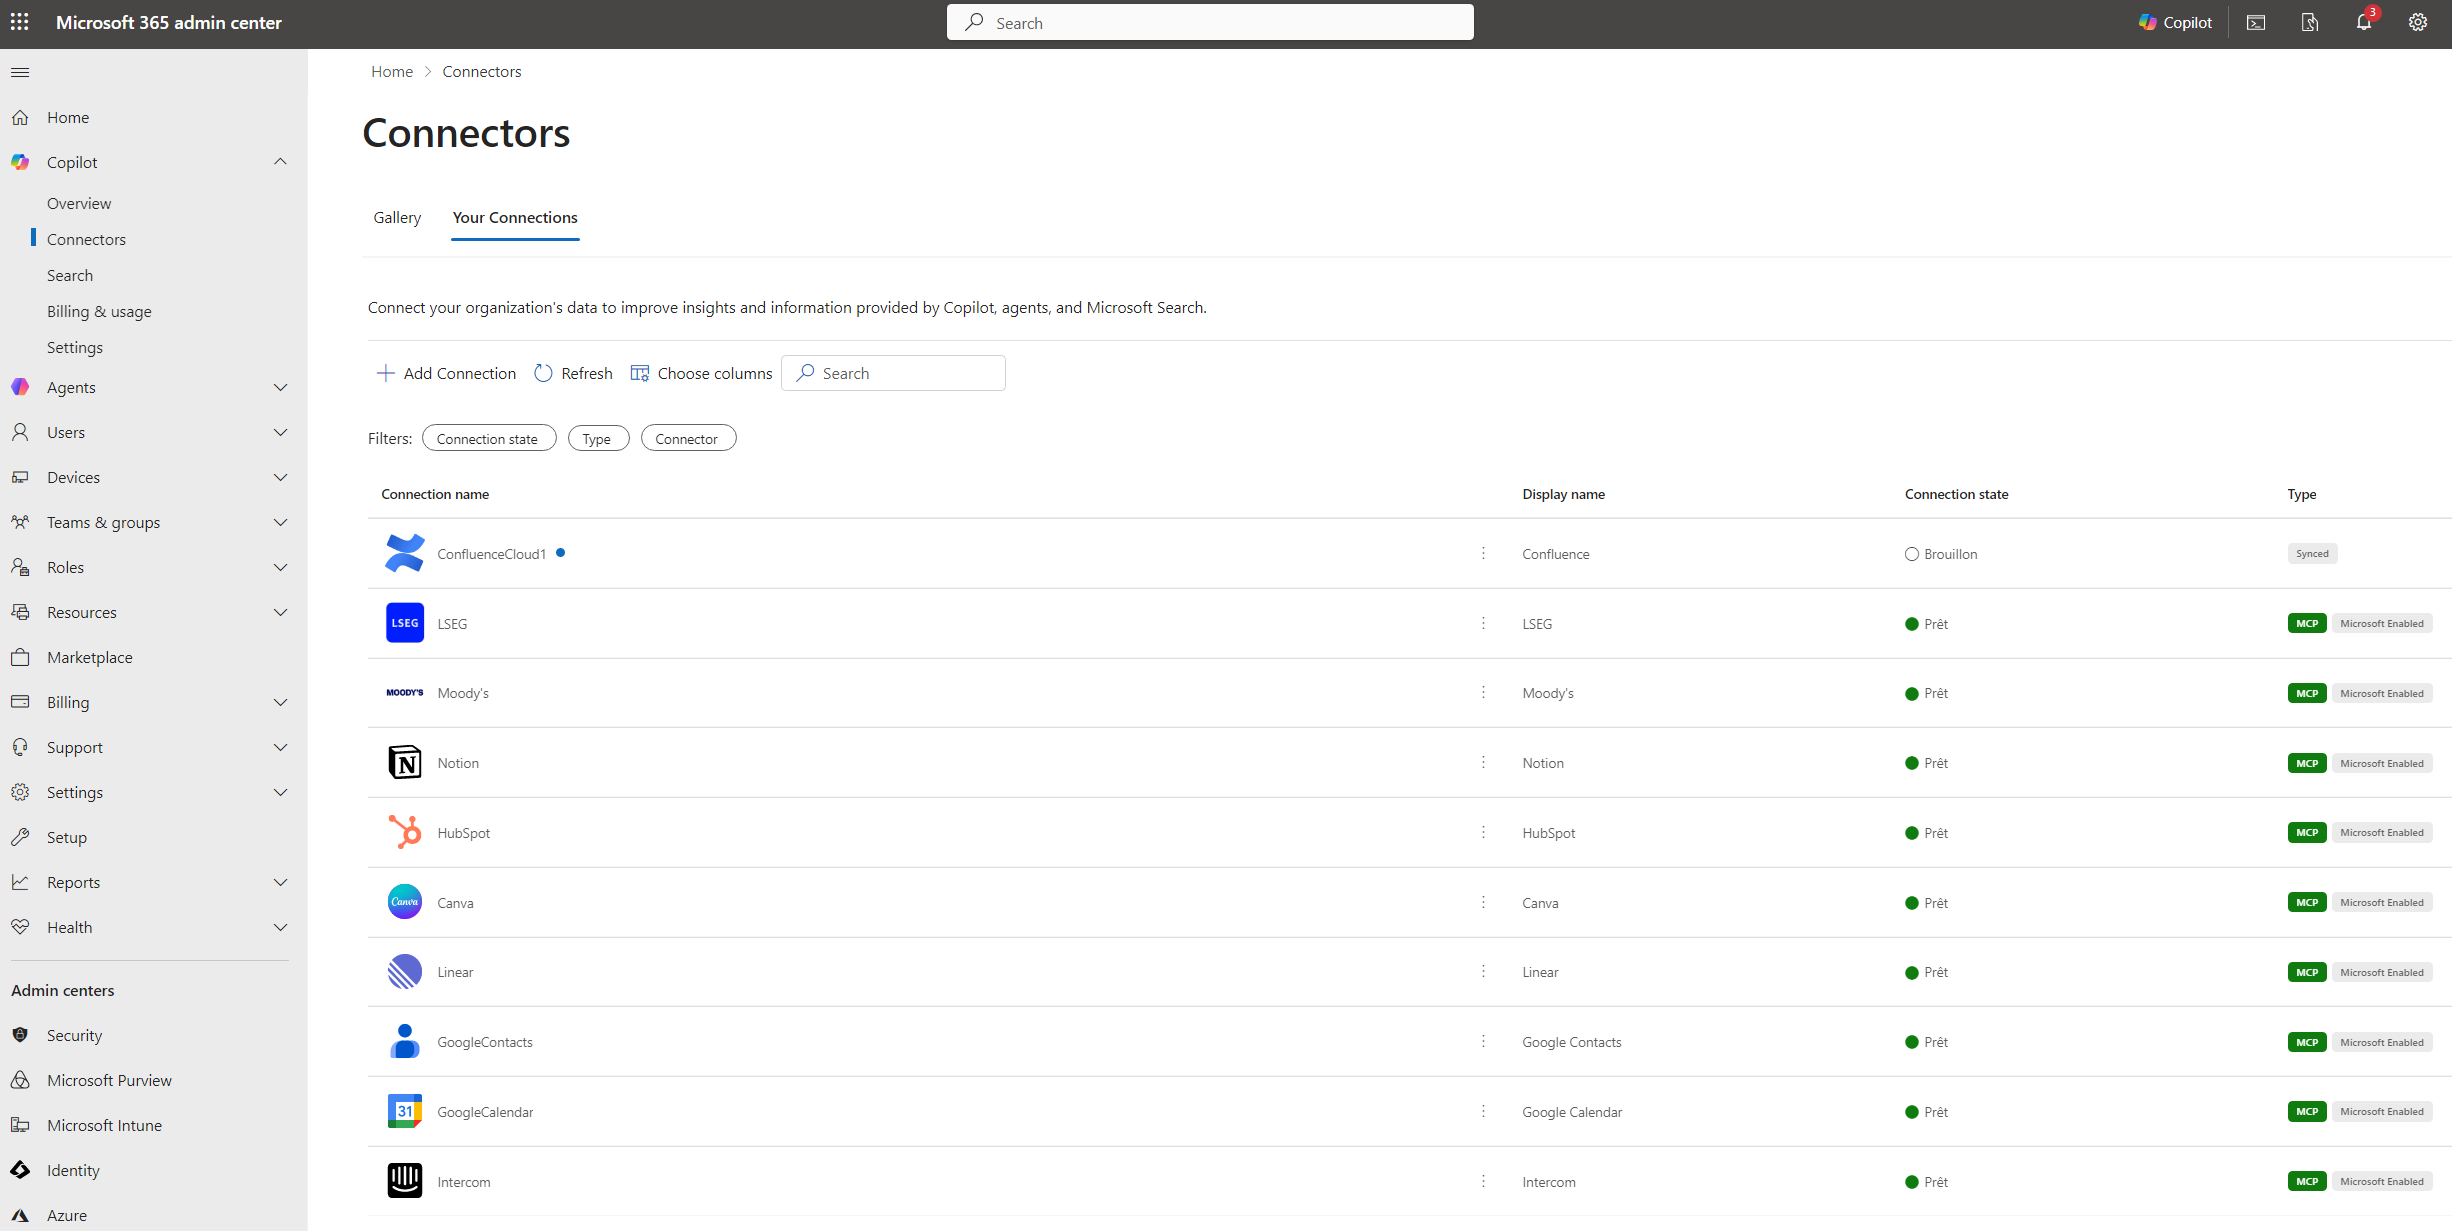Image resolution: width=2452 pixels, height=1231 pixels.
Task: Click Home breadcrumb link
Action: click(391, 71)
